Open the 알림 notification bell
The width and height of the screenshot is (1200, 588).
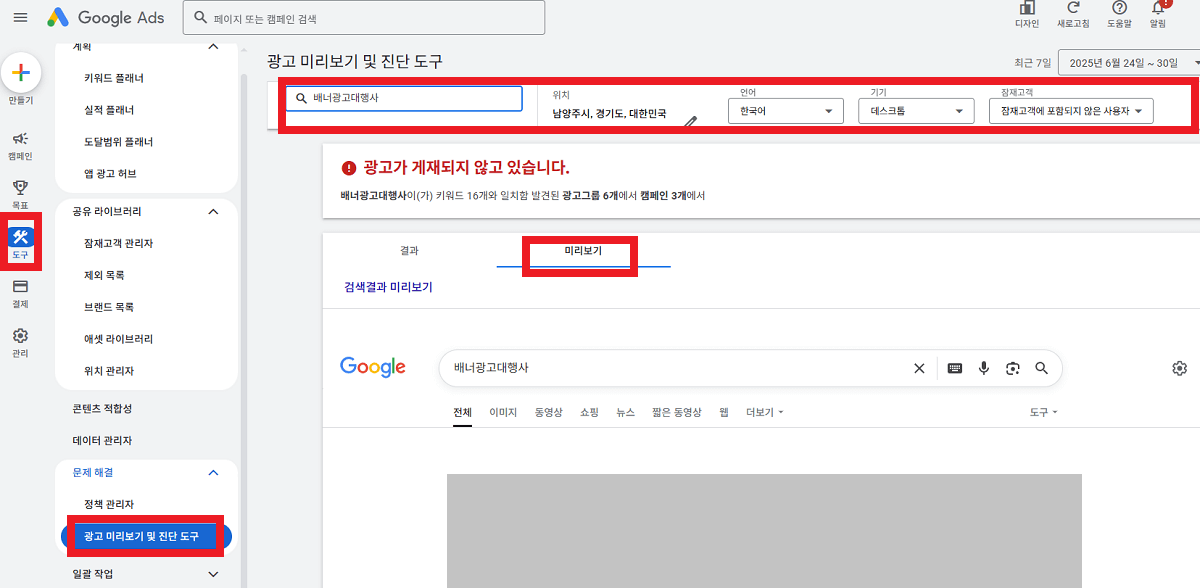point(1156,12)
